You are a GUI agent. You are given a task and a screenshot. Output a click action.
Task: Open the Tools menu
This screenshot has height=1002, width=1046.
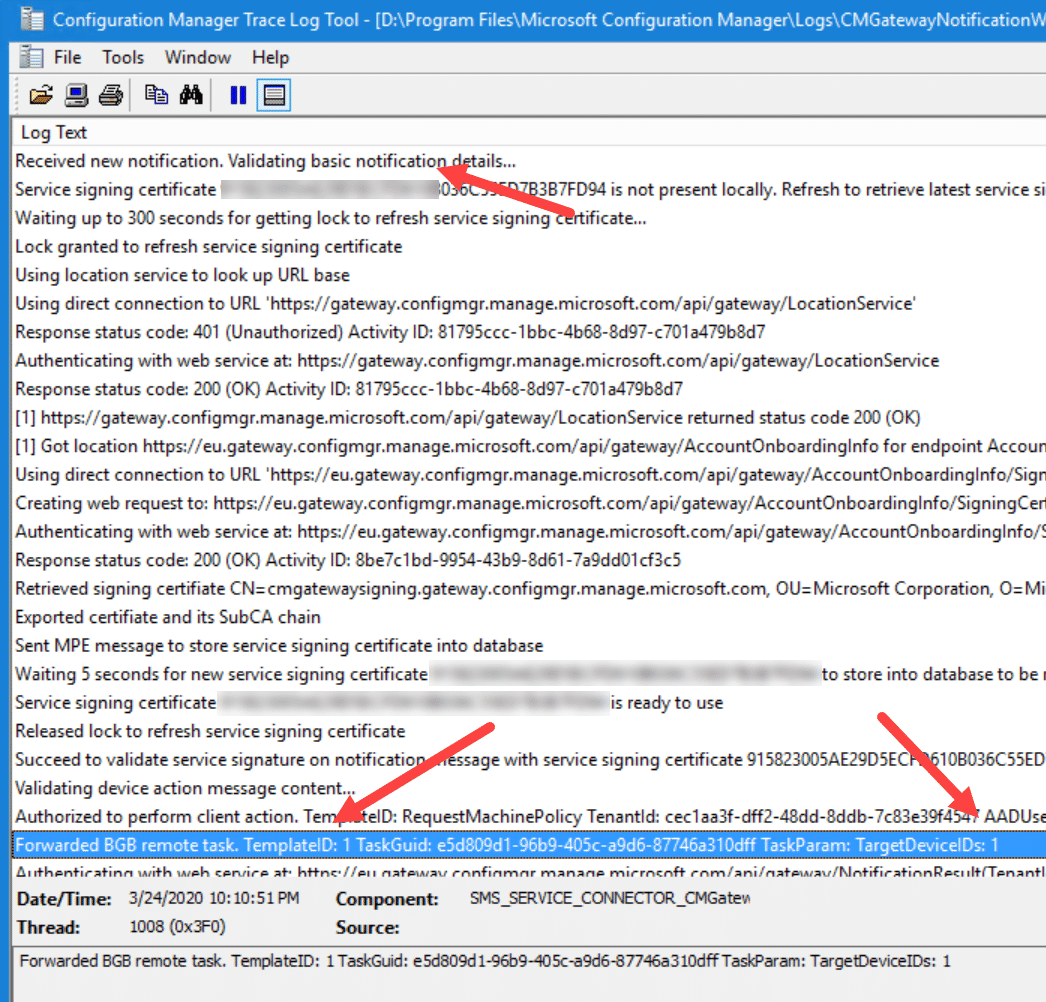pyautogui.click(x=123, y=57)
